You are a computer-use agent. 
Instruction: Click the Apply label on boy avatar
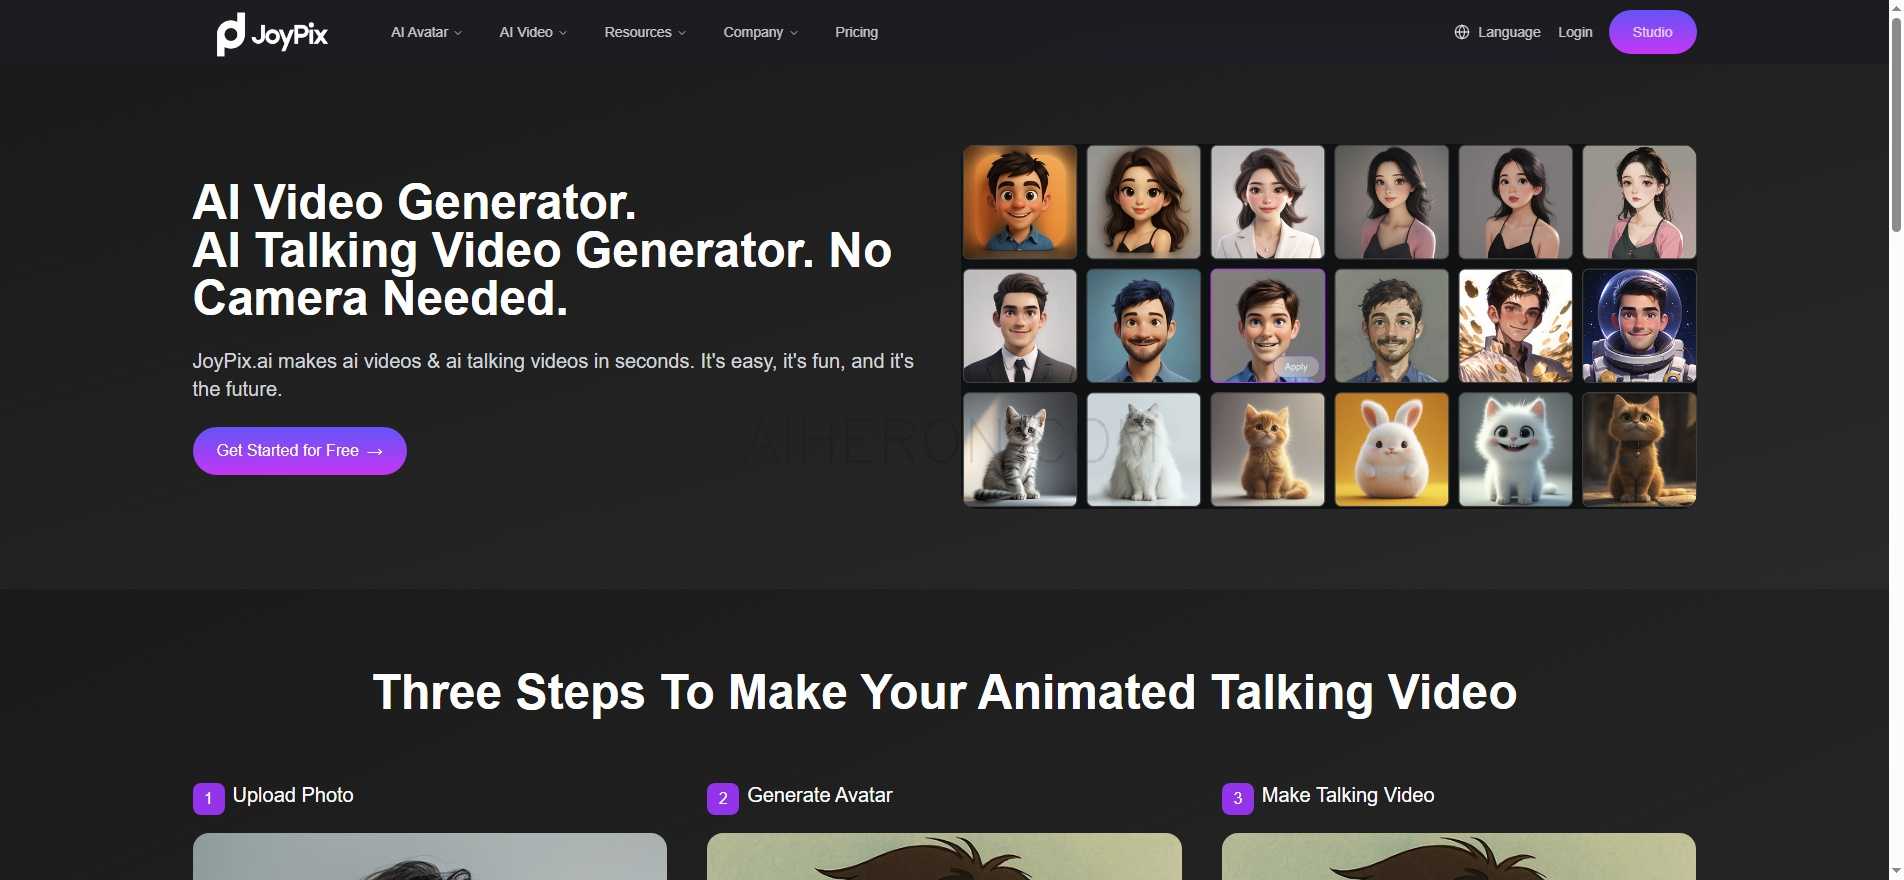[1296, 367]
